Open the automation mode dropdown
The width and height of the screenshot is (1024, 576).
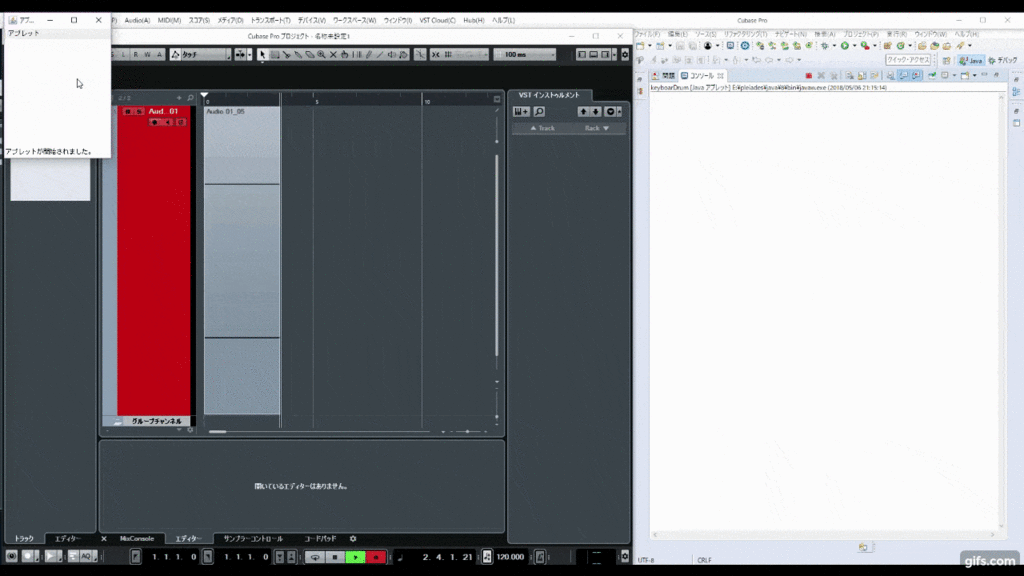click(228, 55)
